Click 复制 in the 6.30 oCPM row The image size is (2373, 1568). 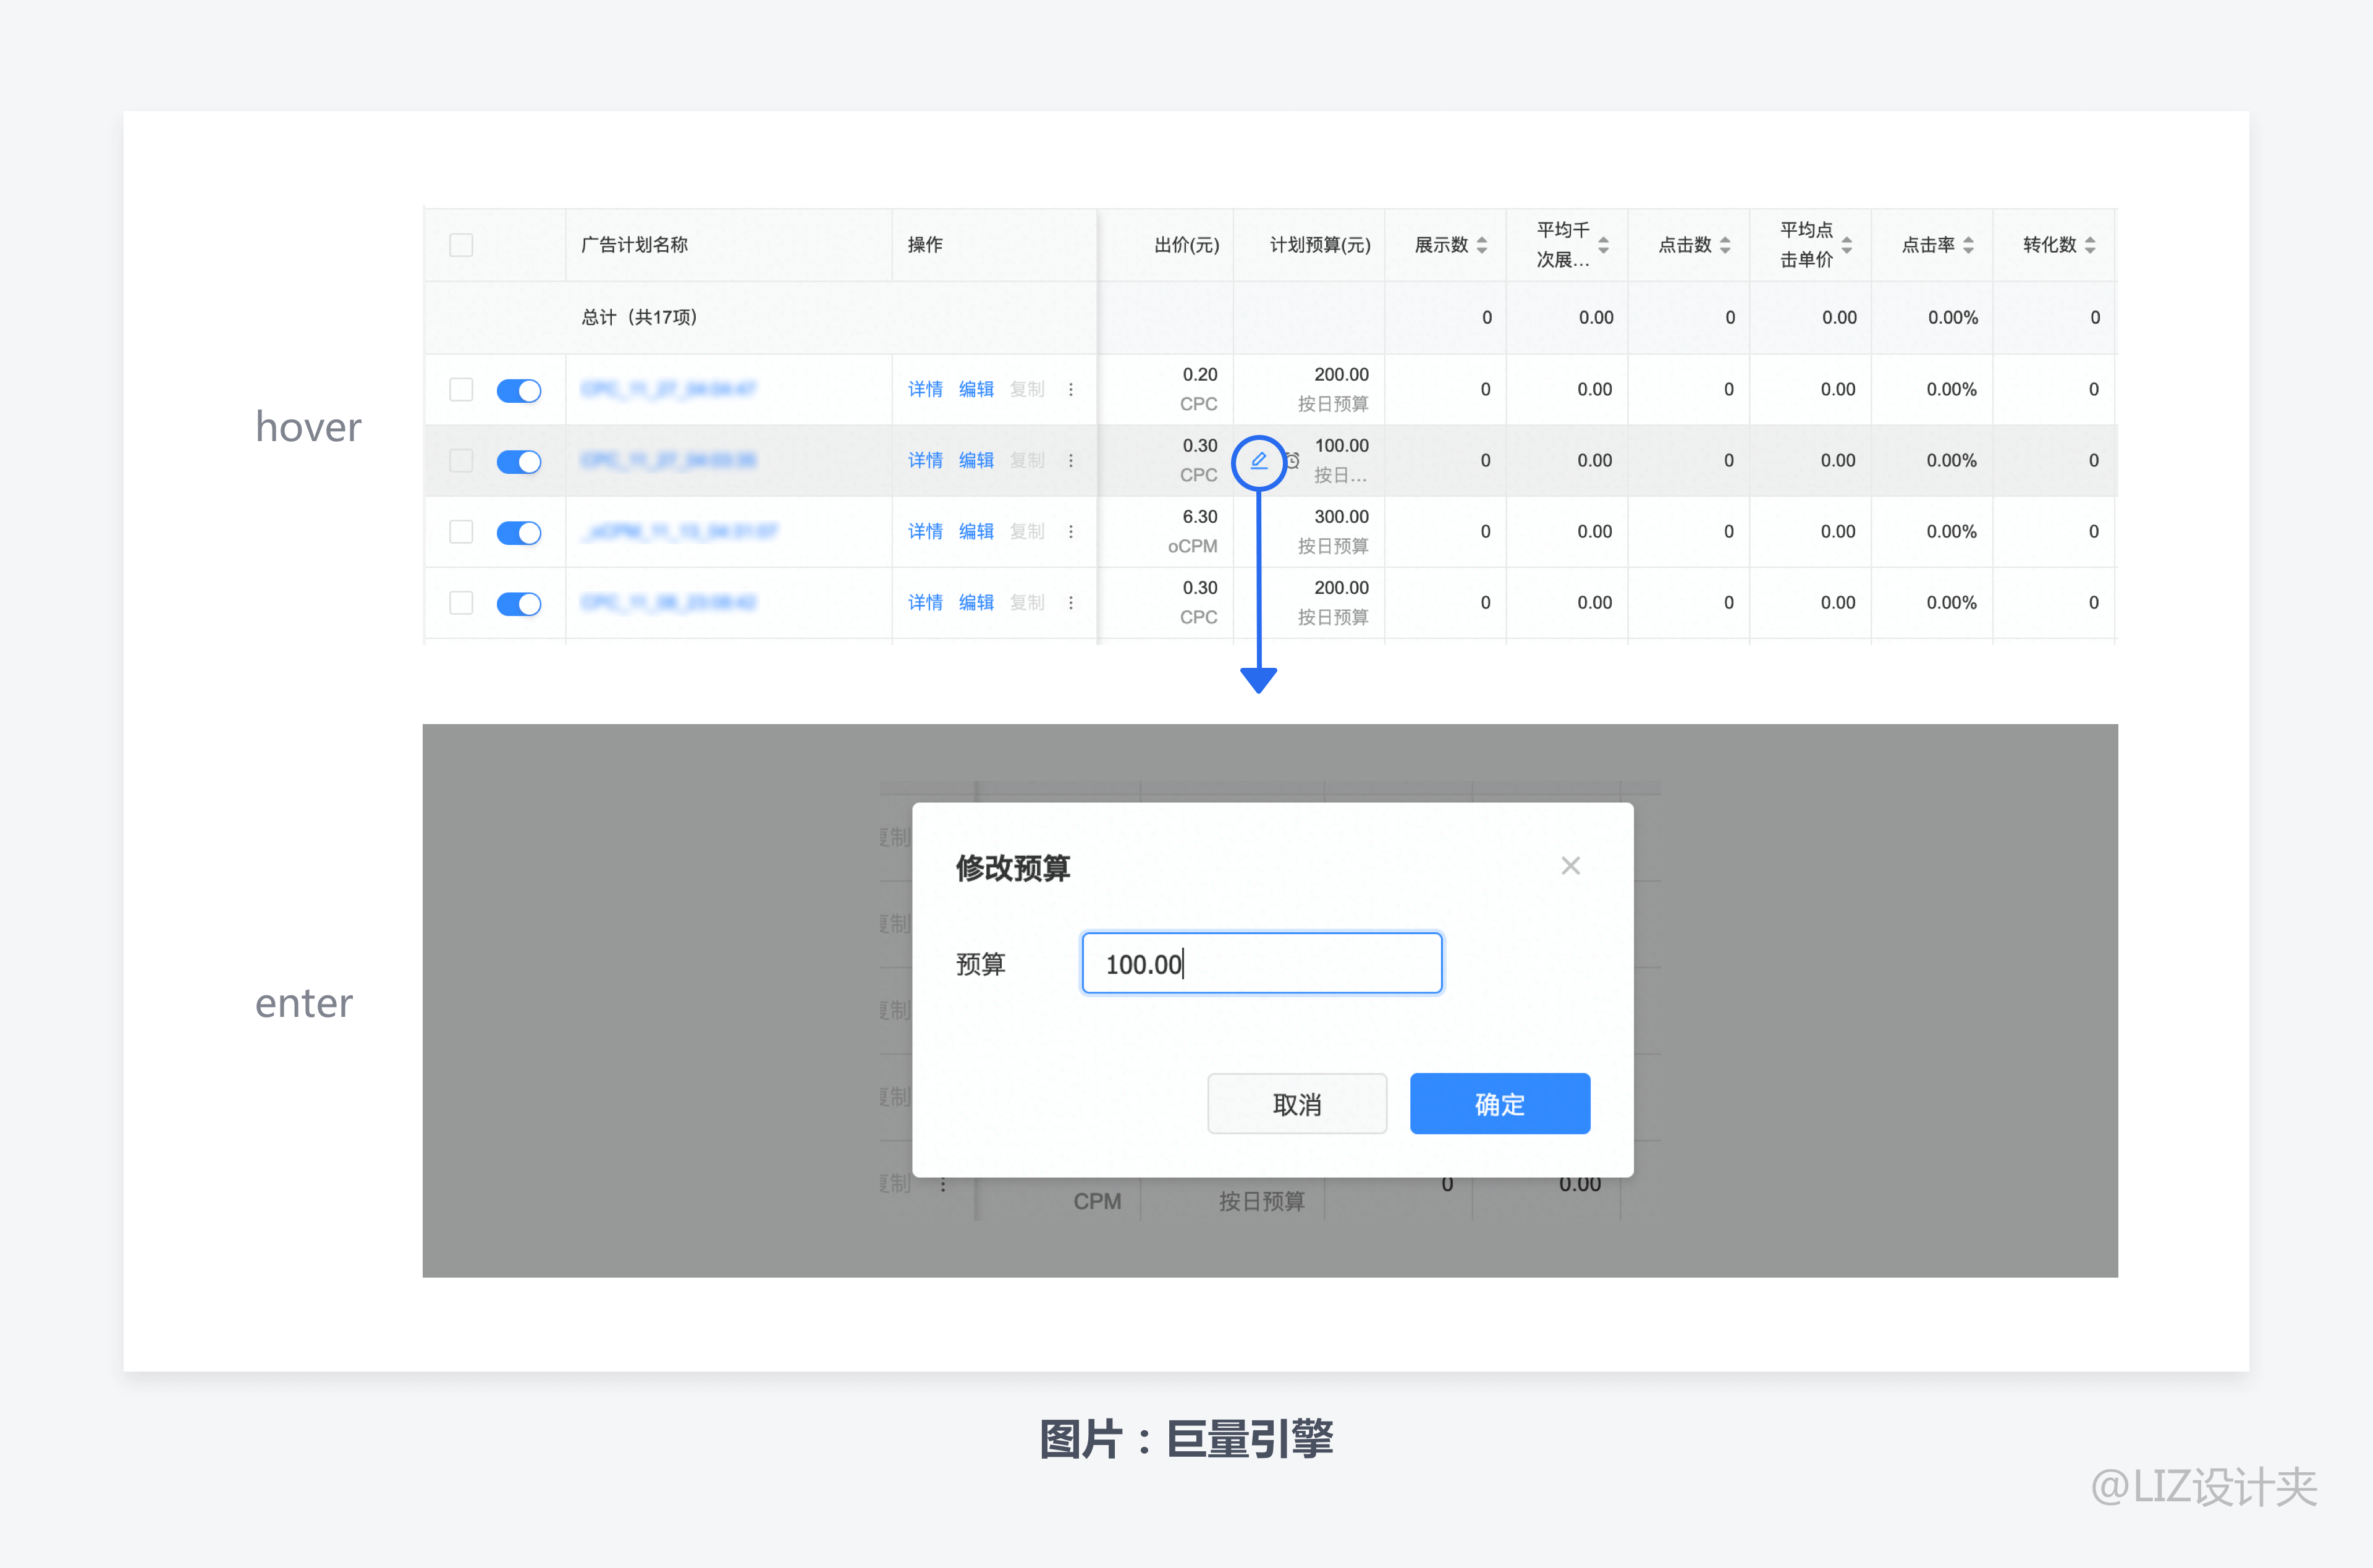coord(1027,531)
